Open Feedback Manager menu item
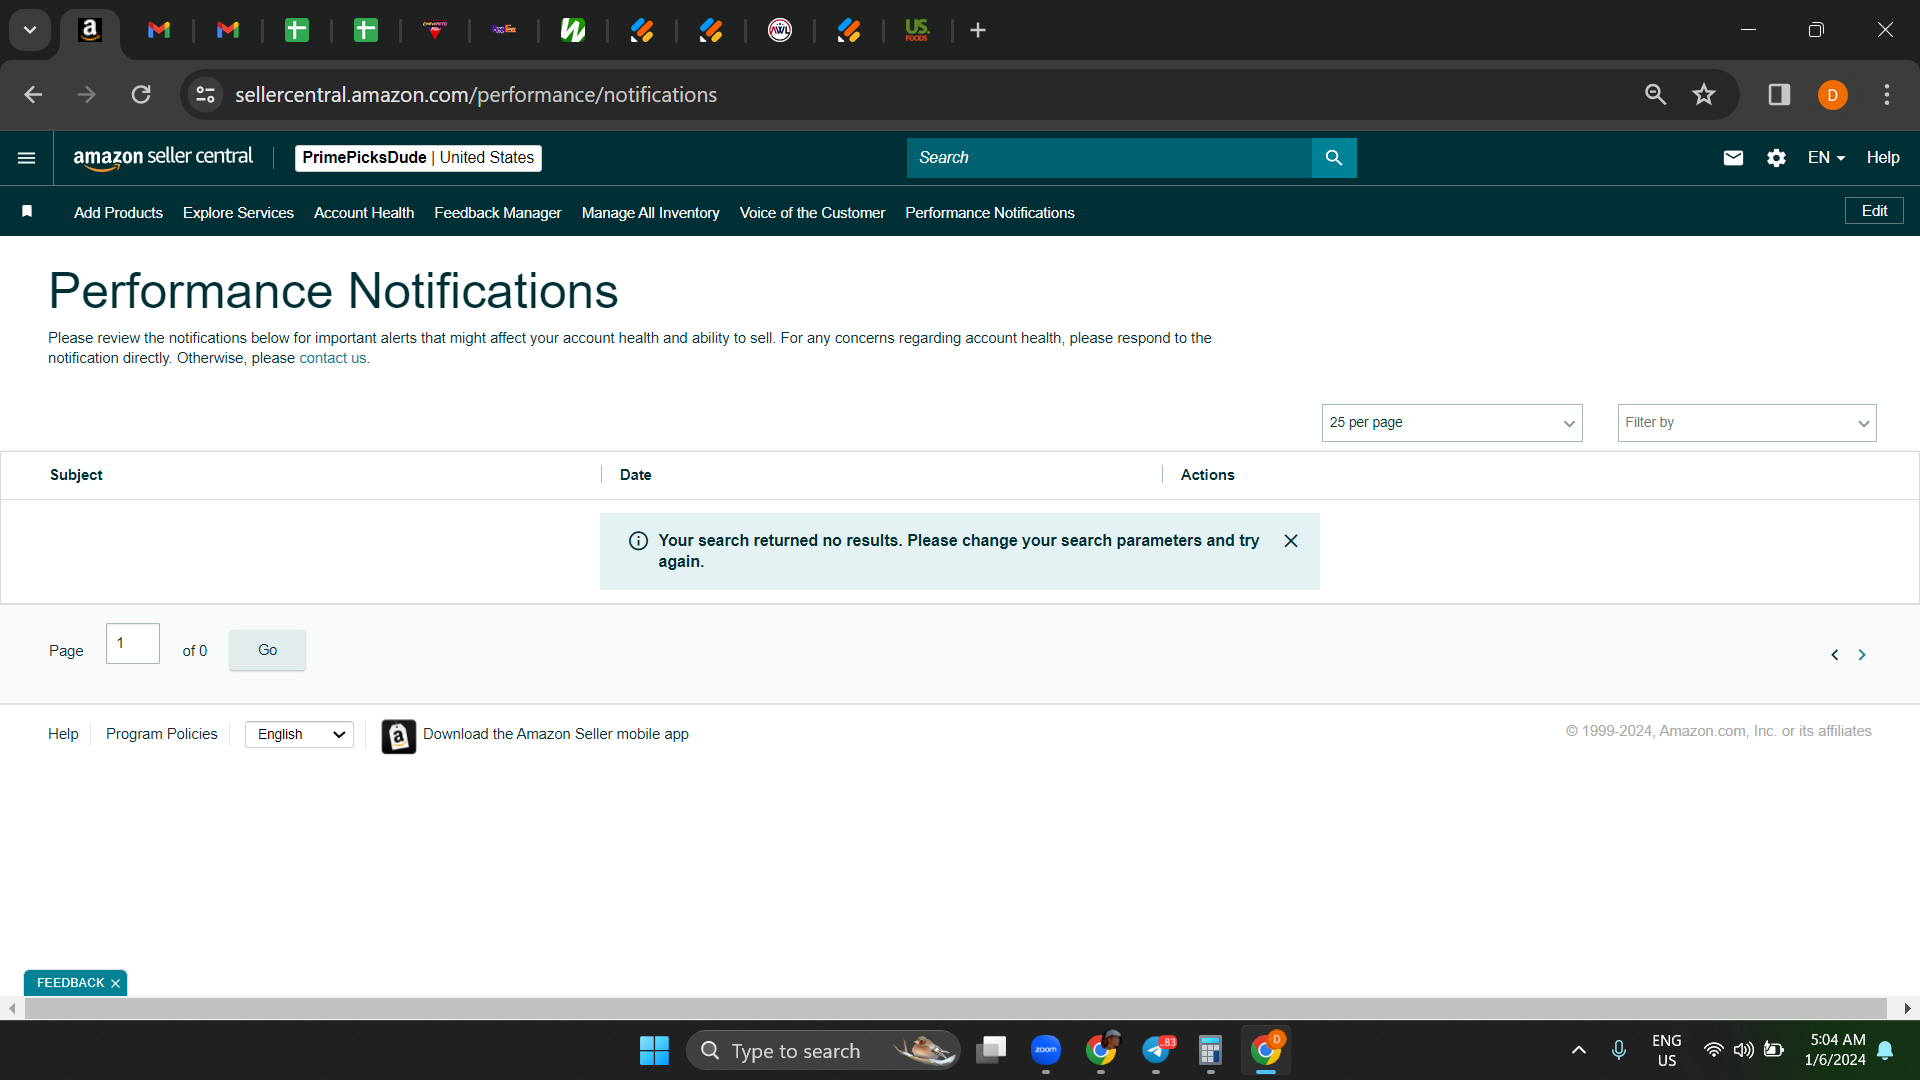The height and width of the screenshot is (1080, 1920). pyautogui.click(x=498, y=213)
